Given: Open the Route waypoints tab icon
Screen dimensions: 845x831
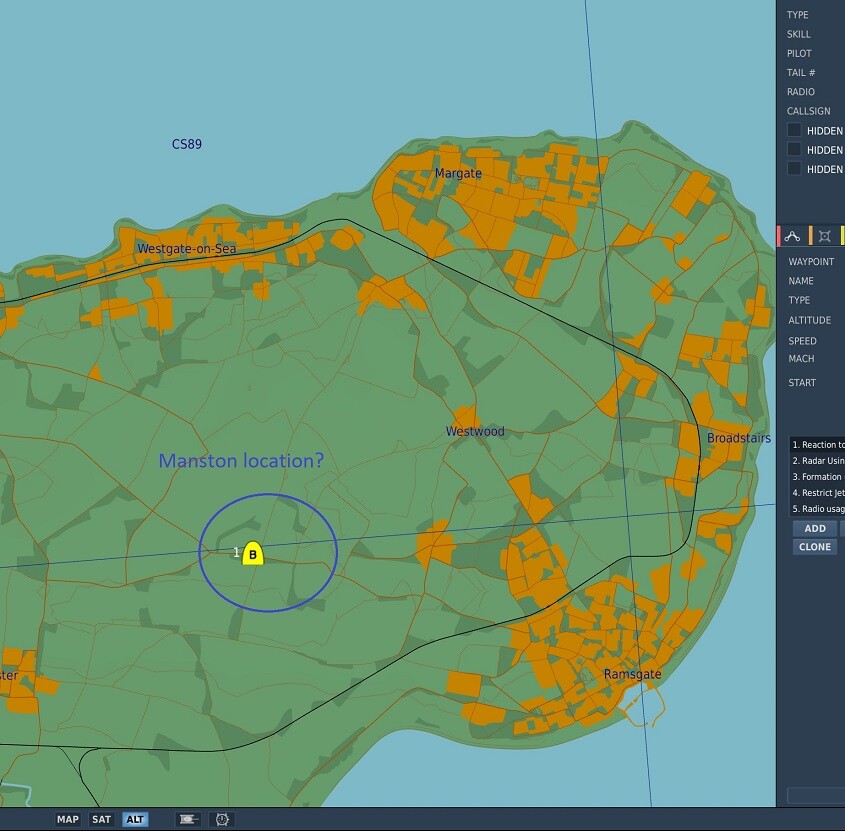Looking at the screenshot, I should [792, 236].
